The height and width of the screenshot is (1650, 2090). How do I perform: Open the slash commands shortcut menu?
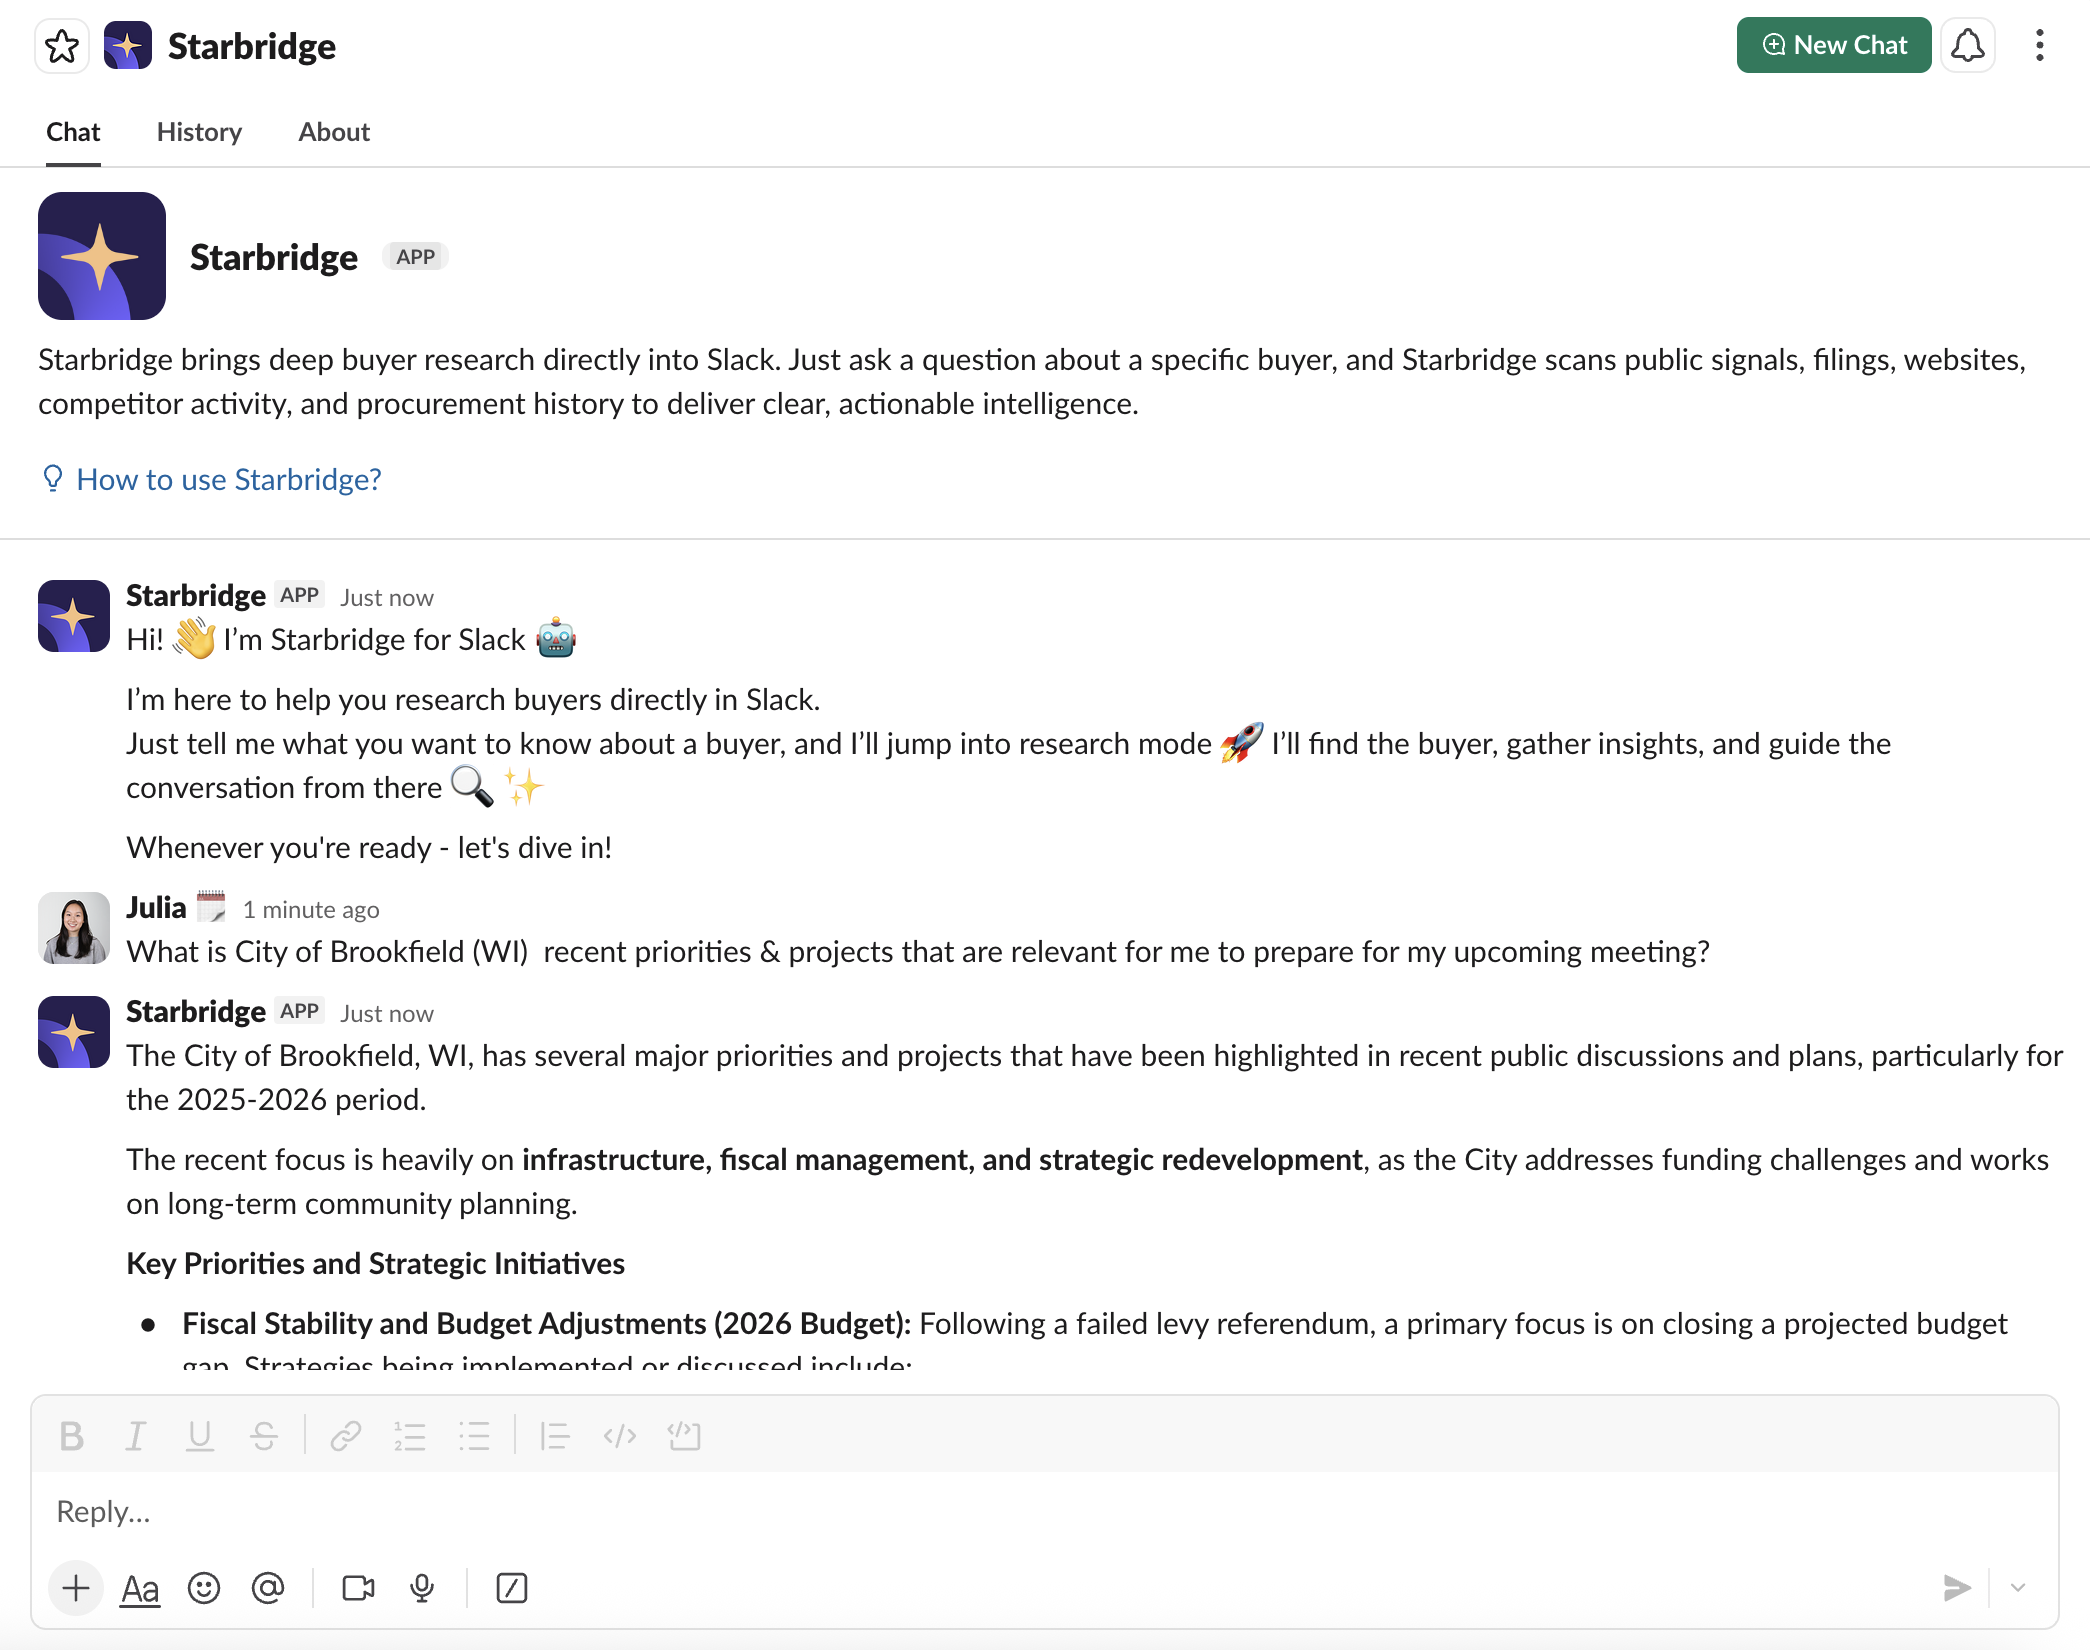[511, 1588]
